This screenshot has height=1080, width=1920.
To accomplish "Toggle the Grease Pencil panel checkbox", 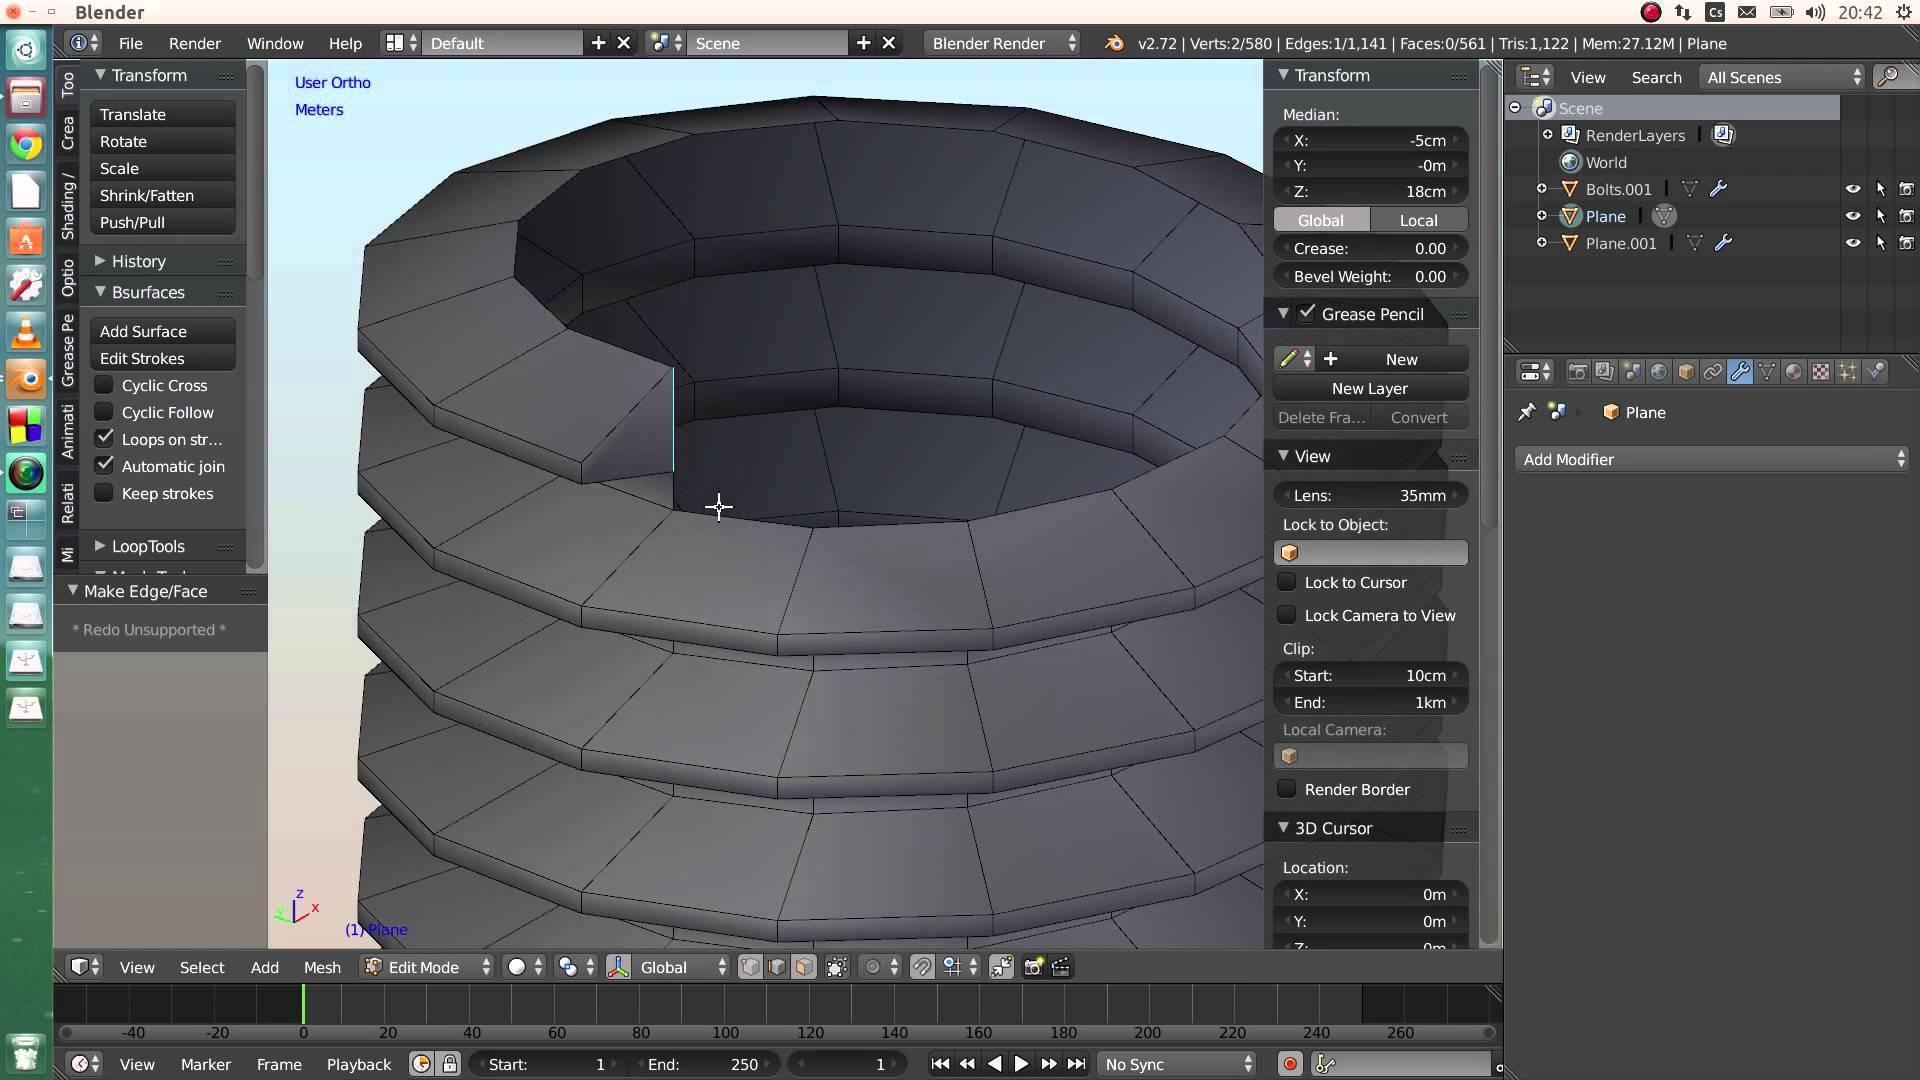I will [1307, 313].
